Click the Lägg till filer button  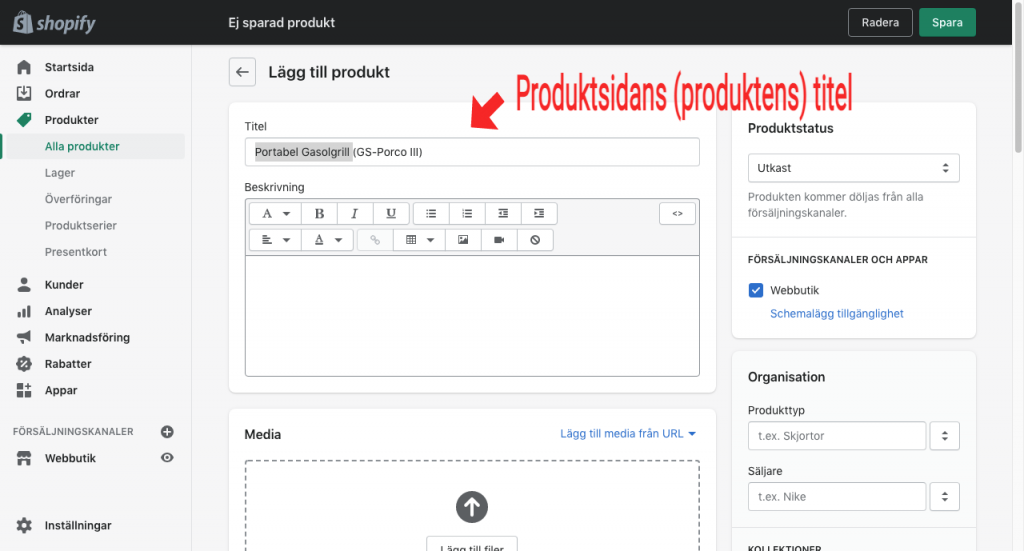point(472,544)
